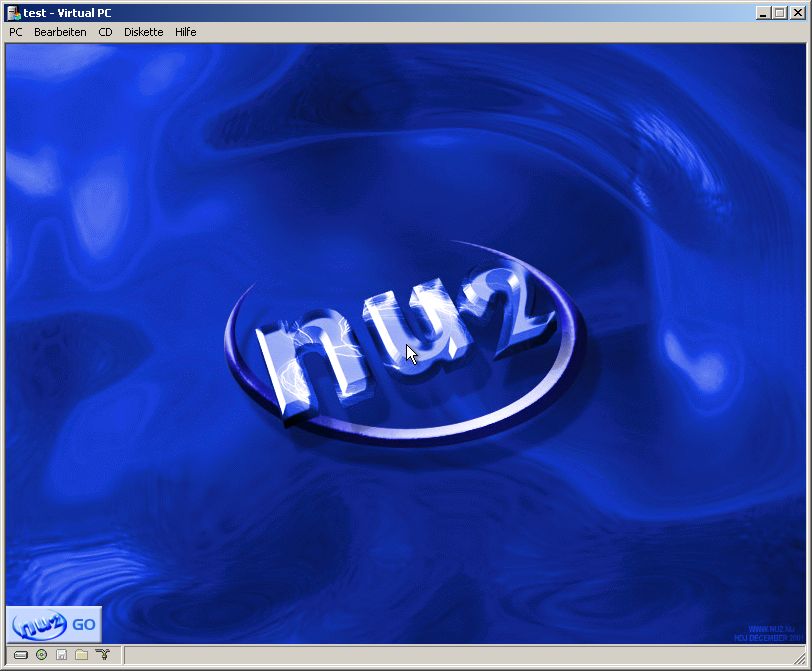Click the Virtual PC title bar icon
Image resolution: width=812 pixels, height=671 pixels.
click(x=14, y=12)
